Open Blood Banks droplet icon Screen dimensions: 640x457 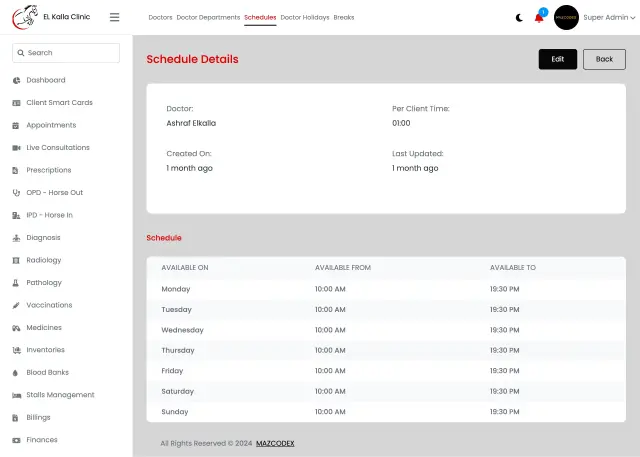tap(16, 373)
